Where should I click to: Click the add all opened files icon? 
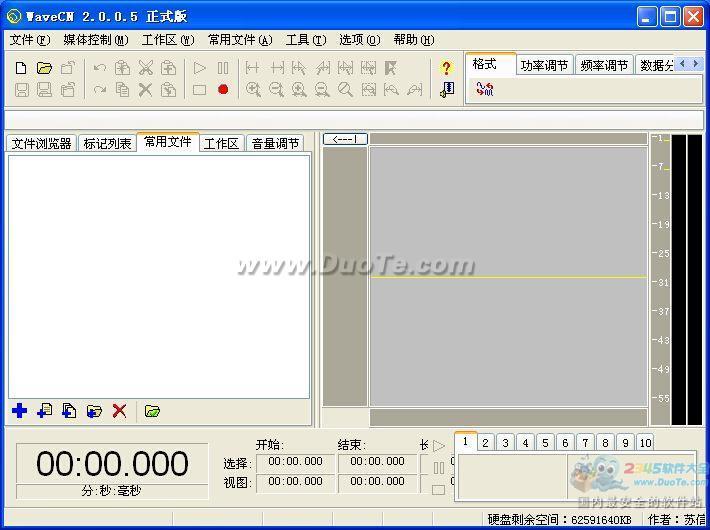click(x=69, y=411)
